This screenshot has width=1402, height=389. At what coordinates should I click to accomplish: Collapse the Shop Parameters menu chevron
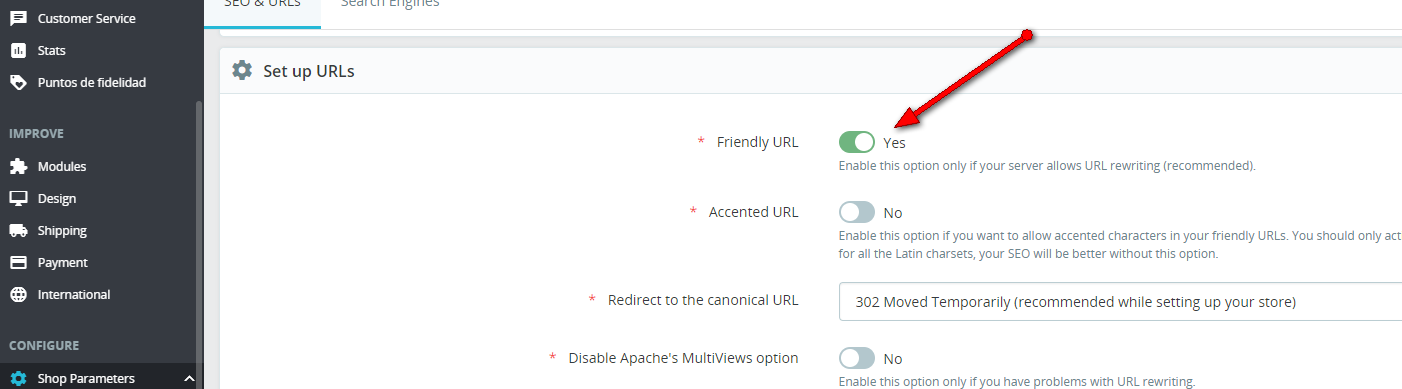[x=188, y=379]
